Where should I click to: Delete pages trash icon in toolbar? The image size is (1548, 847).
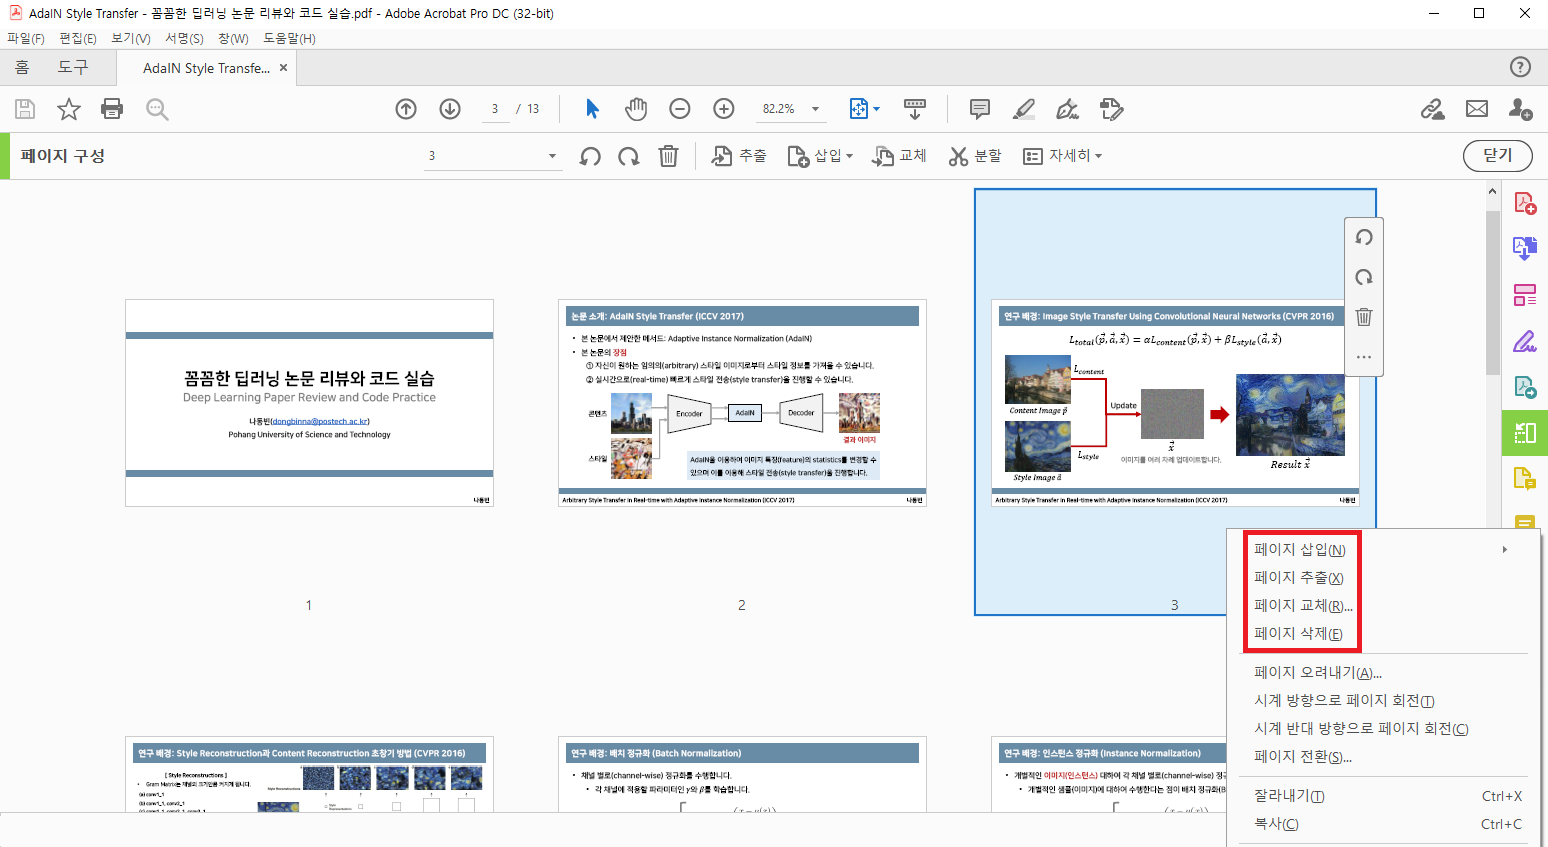(668, 156)
